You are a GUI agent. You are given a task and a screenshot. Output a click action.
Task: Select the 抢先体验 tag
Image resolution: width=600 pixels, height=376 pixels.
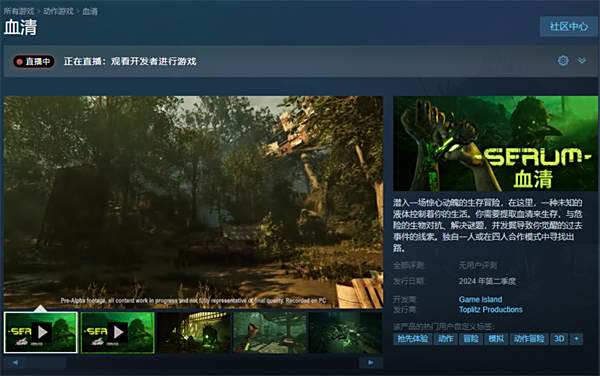click(412, 339)
